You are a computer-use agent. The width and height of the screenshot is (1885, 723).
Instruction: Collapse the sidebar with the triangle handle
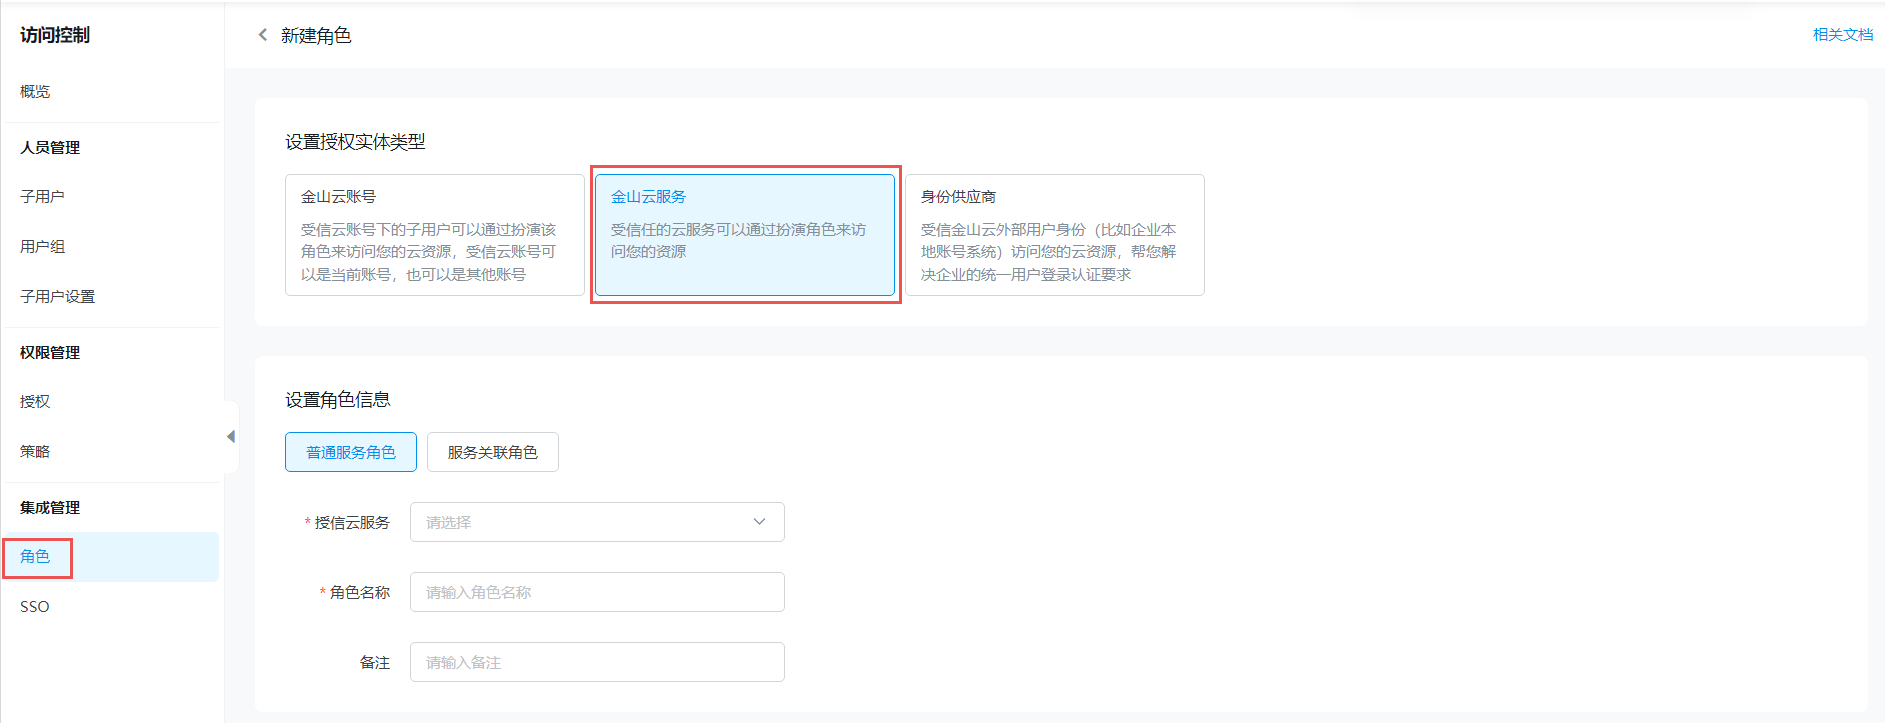(x=231, y=437)
